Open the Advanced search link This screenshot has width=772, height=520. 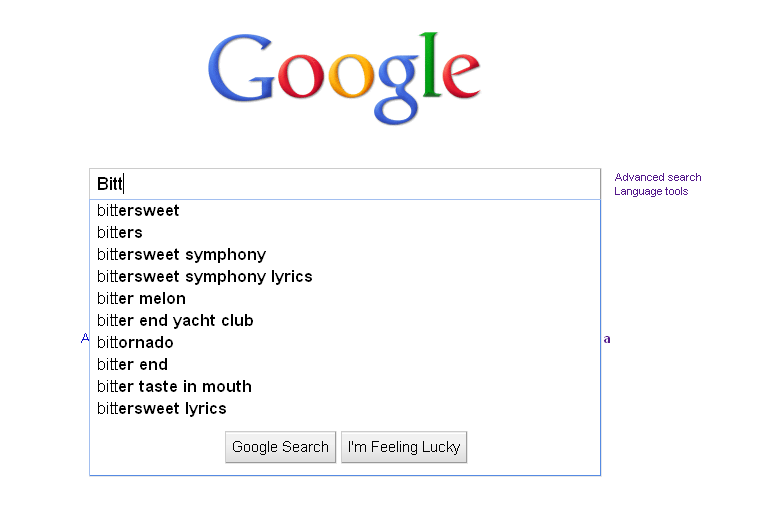pos(658,177)
